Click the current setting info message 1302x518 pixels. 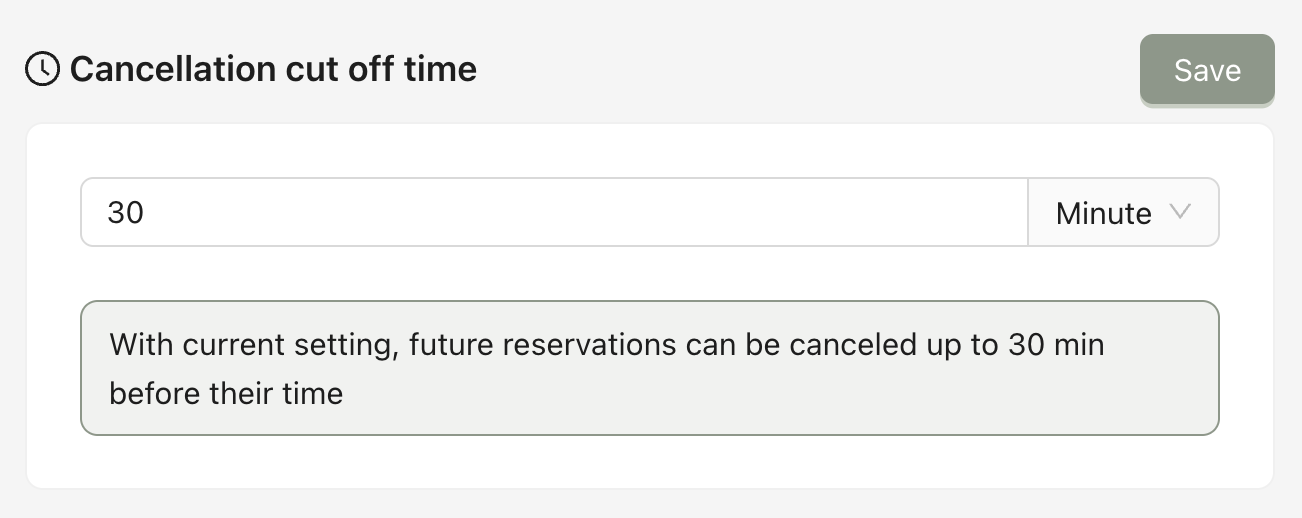(x=649, y=368)
